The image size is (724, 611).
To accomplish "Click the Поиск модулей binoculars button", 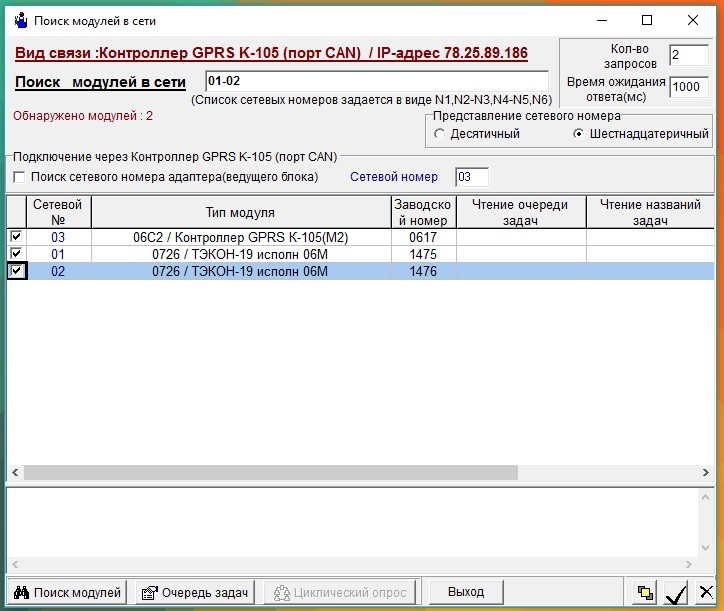I will click(67, 592).
